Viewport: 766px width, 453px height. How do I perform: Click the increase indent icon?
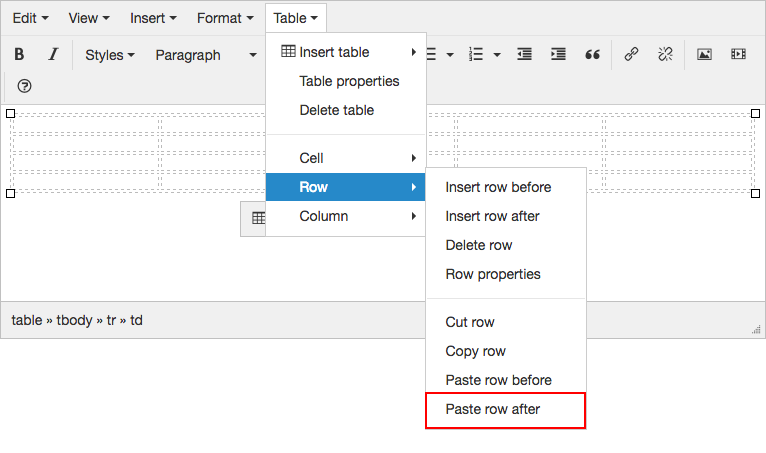coord(558,55)
